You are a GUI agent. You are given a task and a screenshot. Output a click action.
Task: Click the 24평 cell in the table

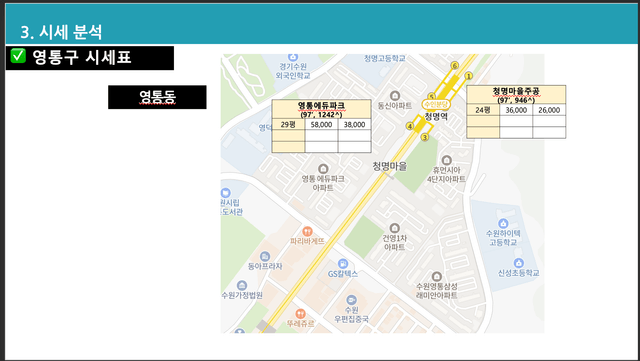pyautogui.click(x=483, y=110)
